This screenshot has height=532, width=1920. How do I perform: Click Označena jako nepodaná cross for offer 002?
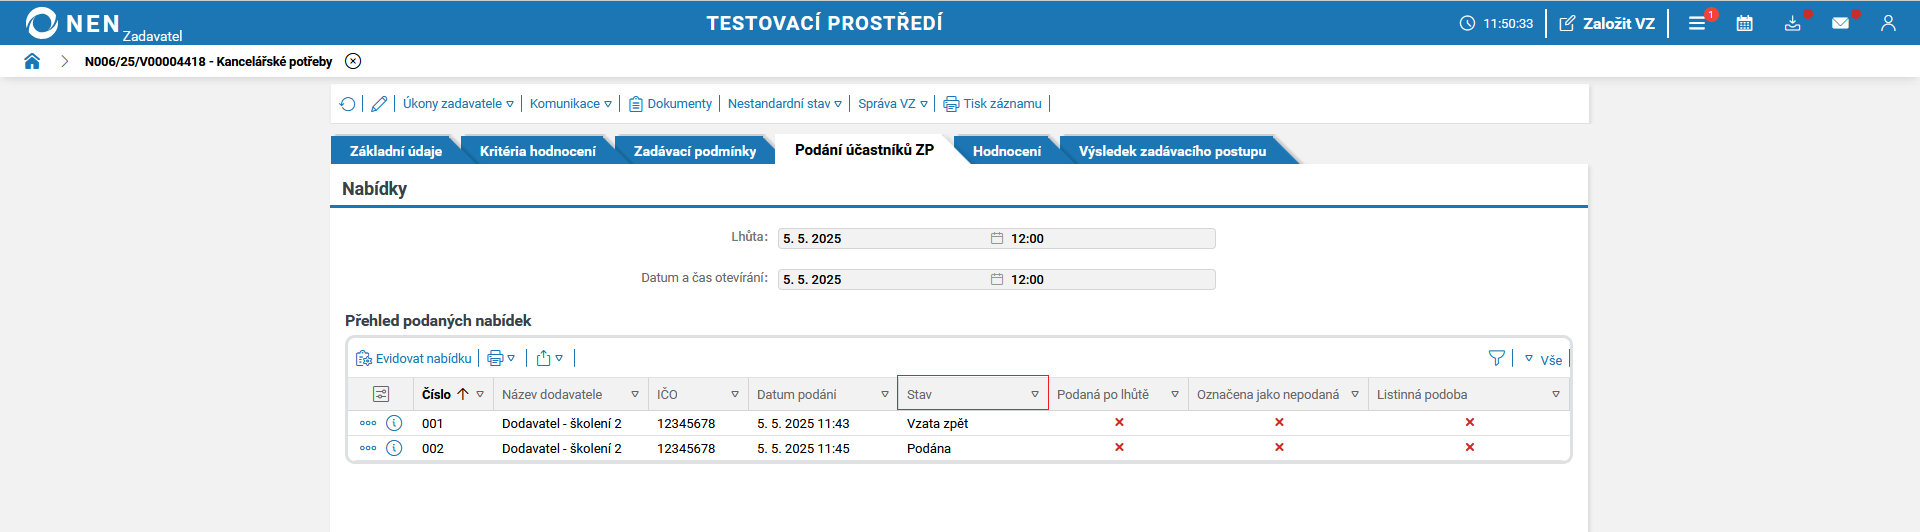pos(1279,447)
